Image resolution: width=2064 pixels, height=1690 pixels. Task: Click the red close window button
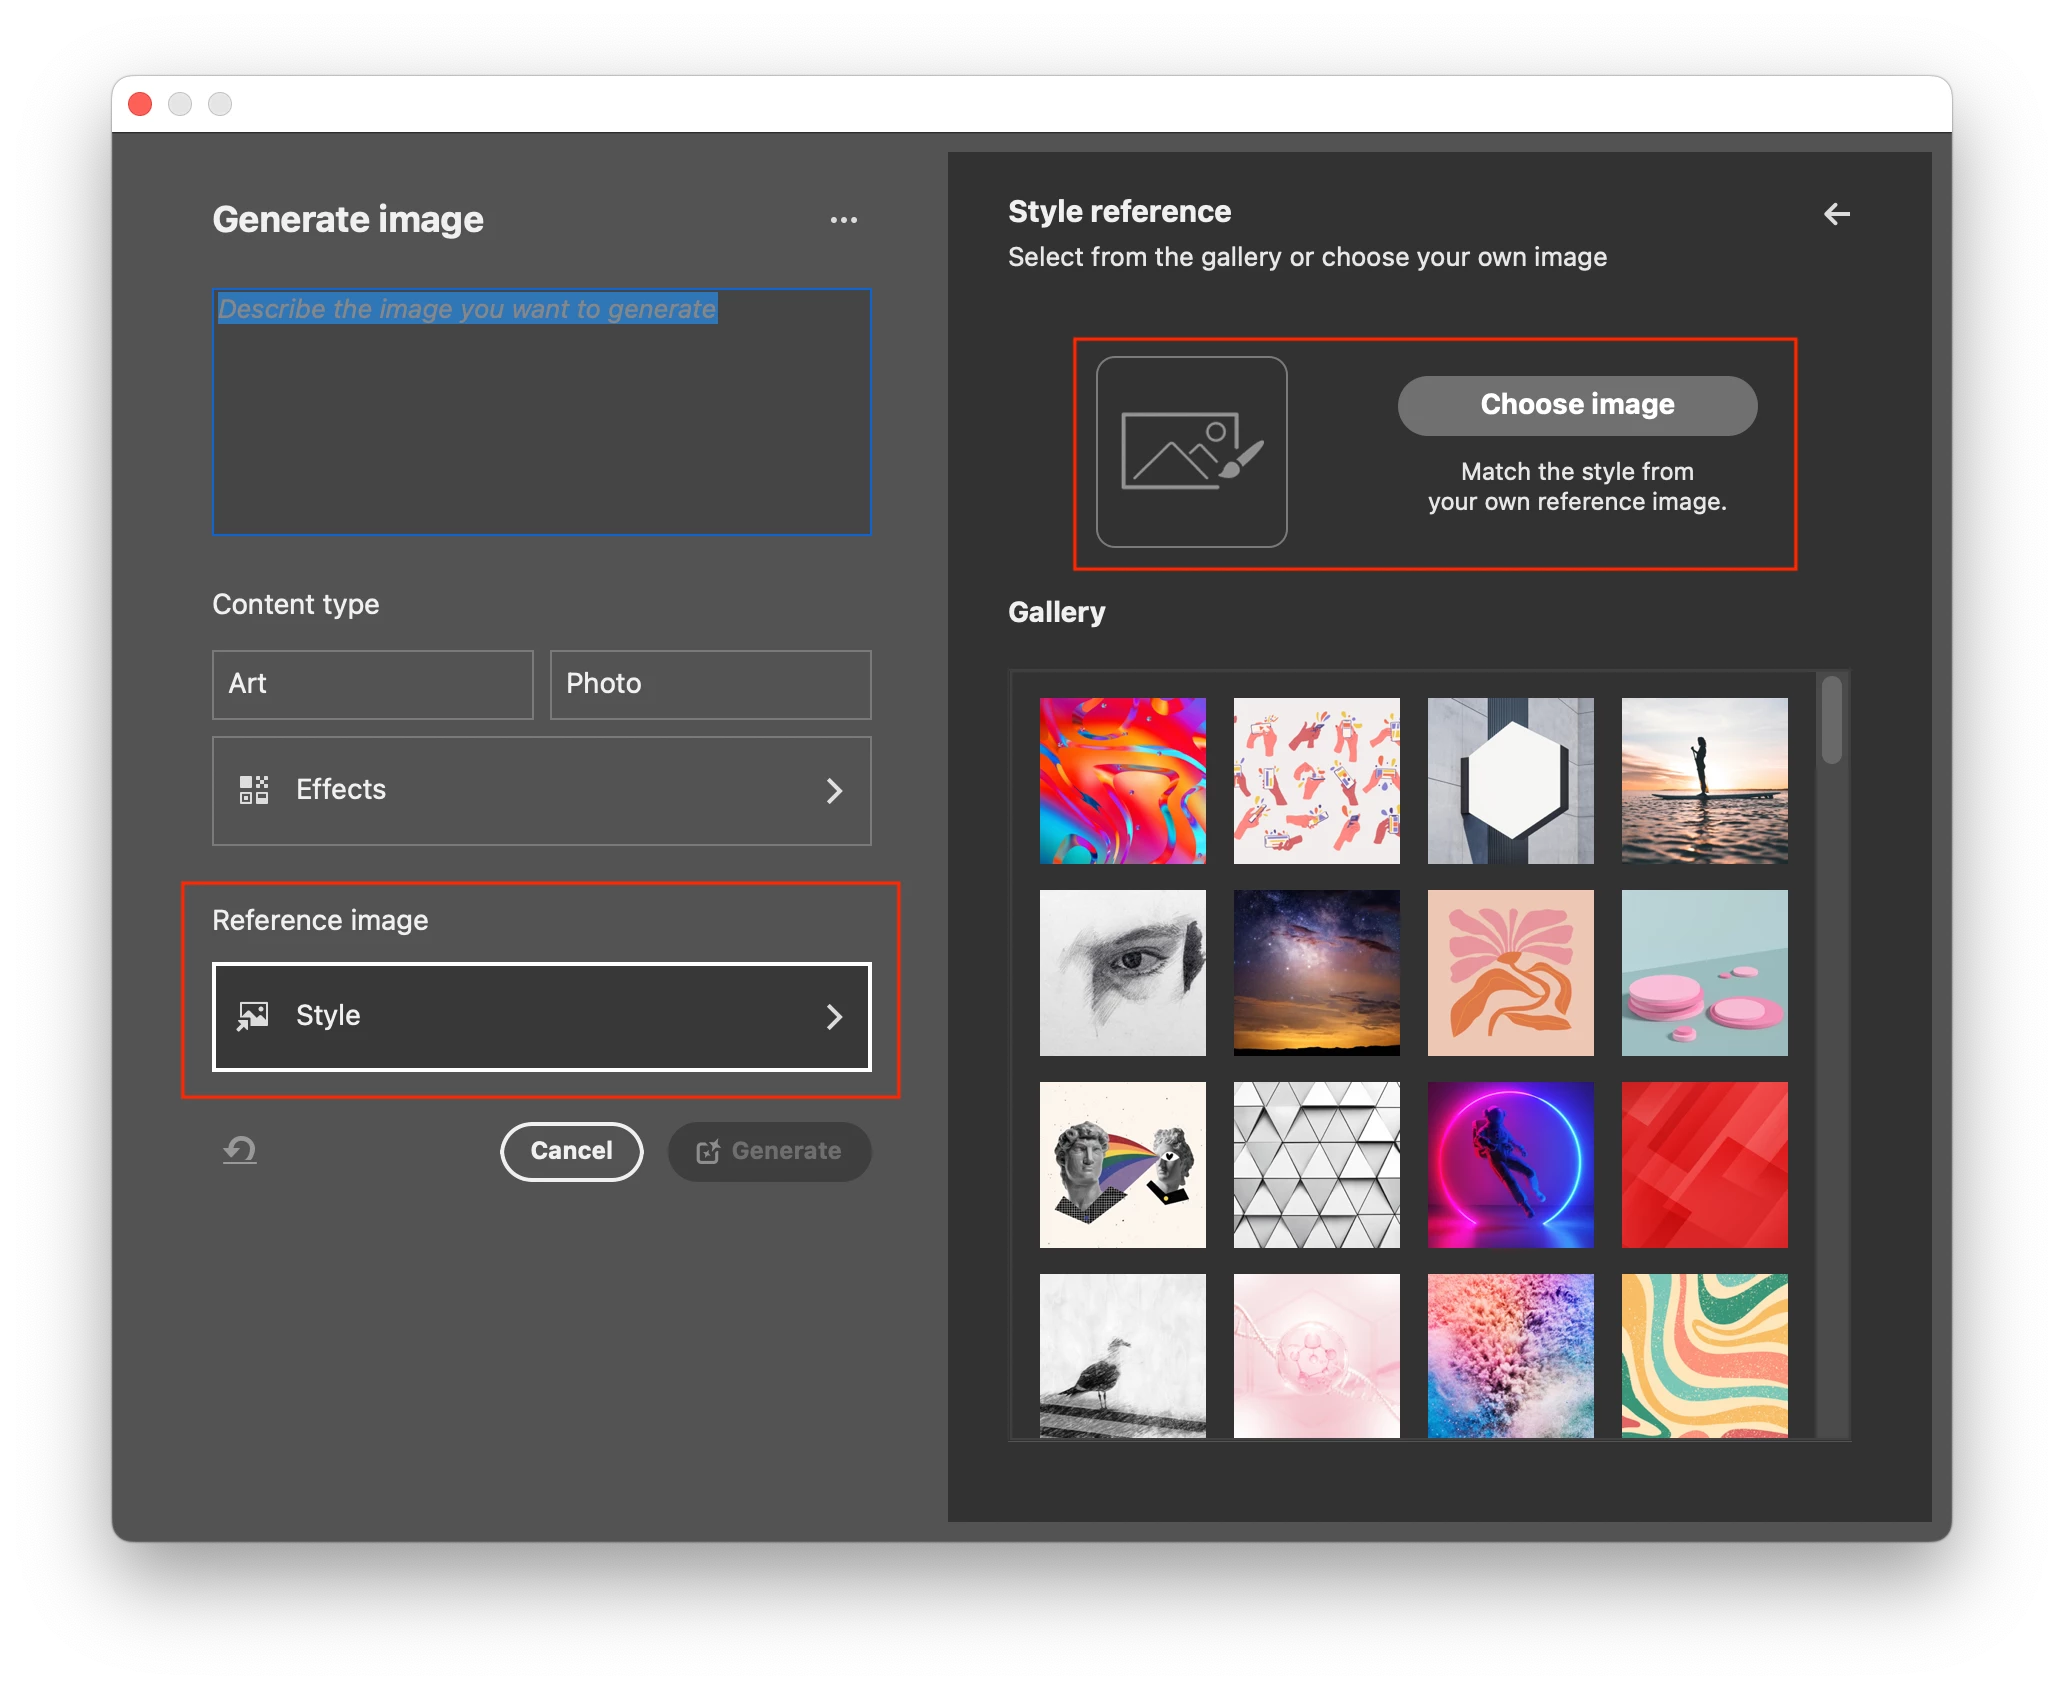point(141,104)
